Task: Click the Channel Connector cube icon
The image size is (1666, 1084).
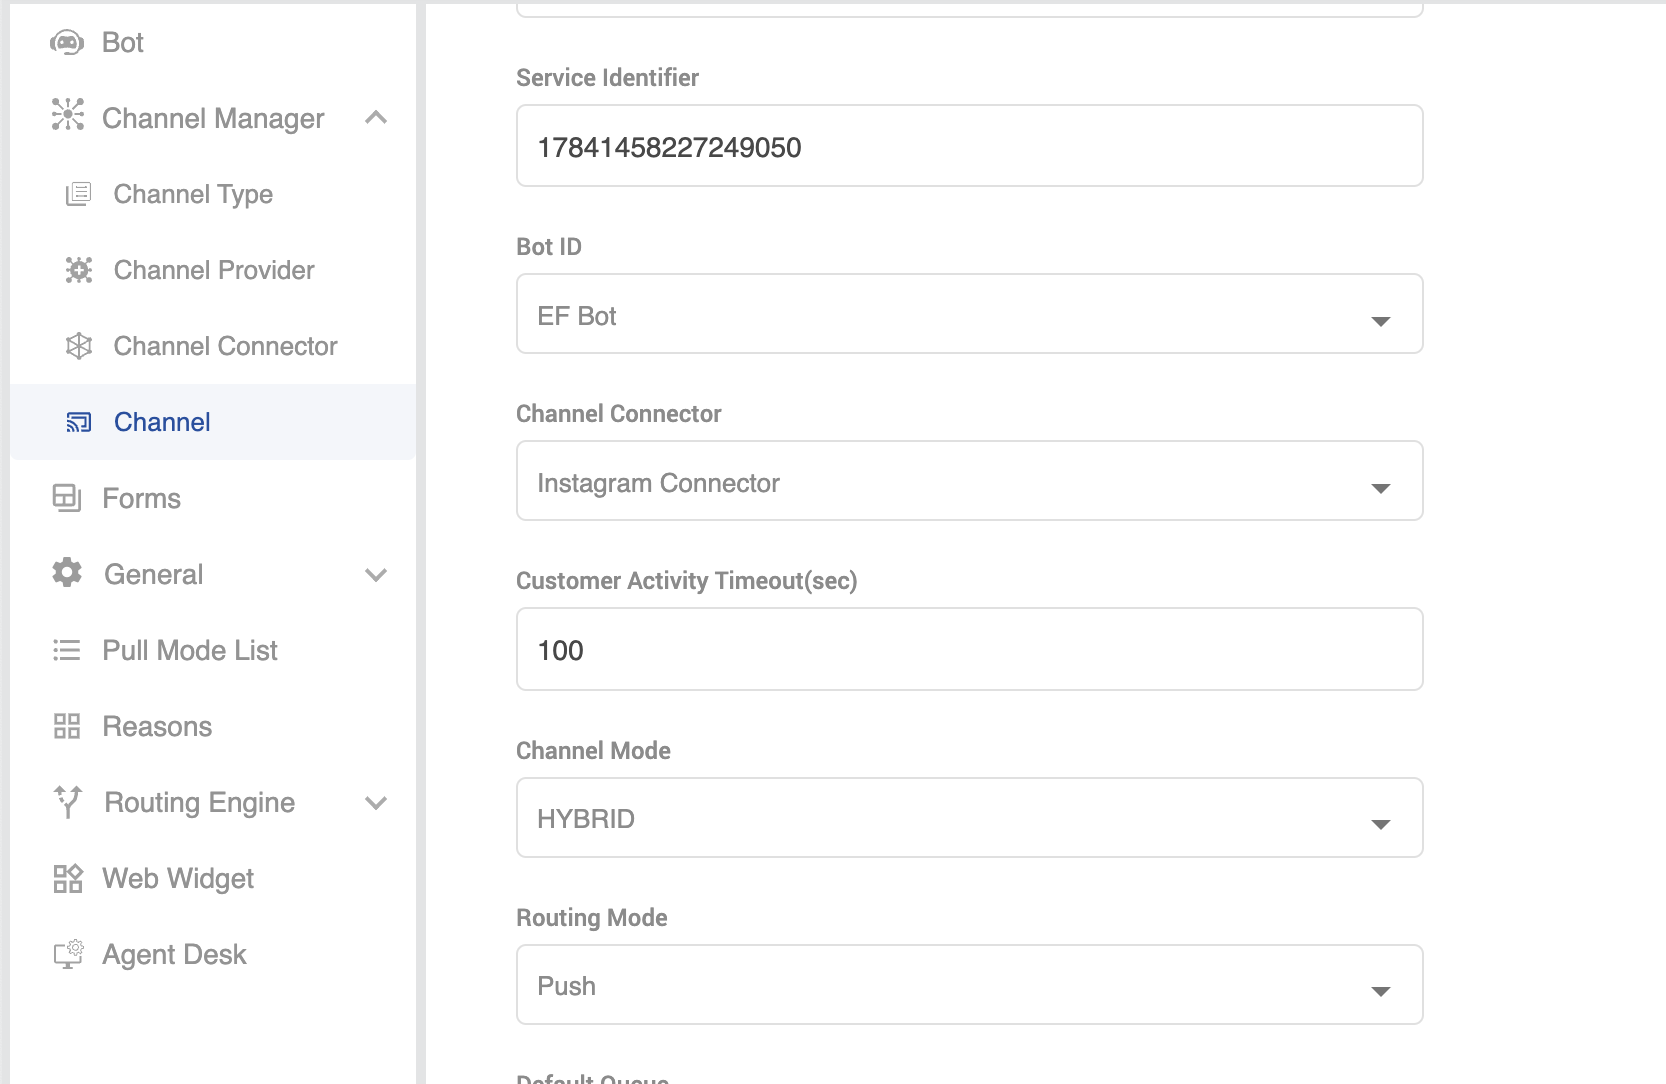Action: click(x=78, y=346)
